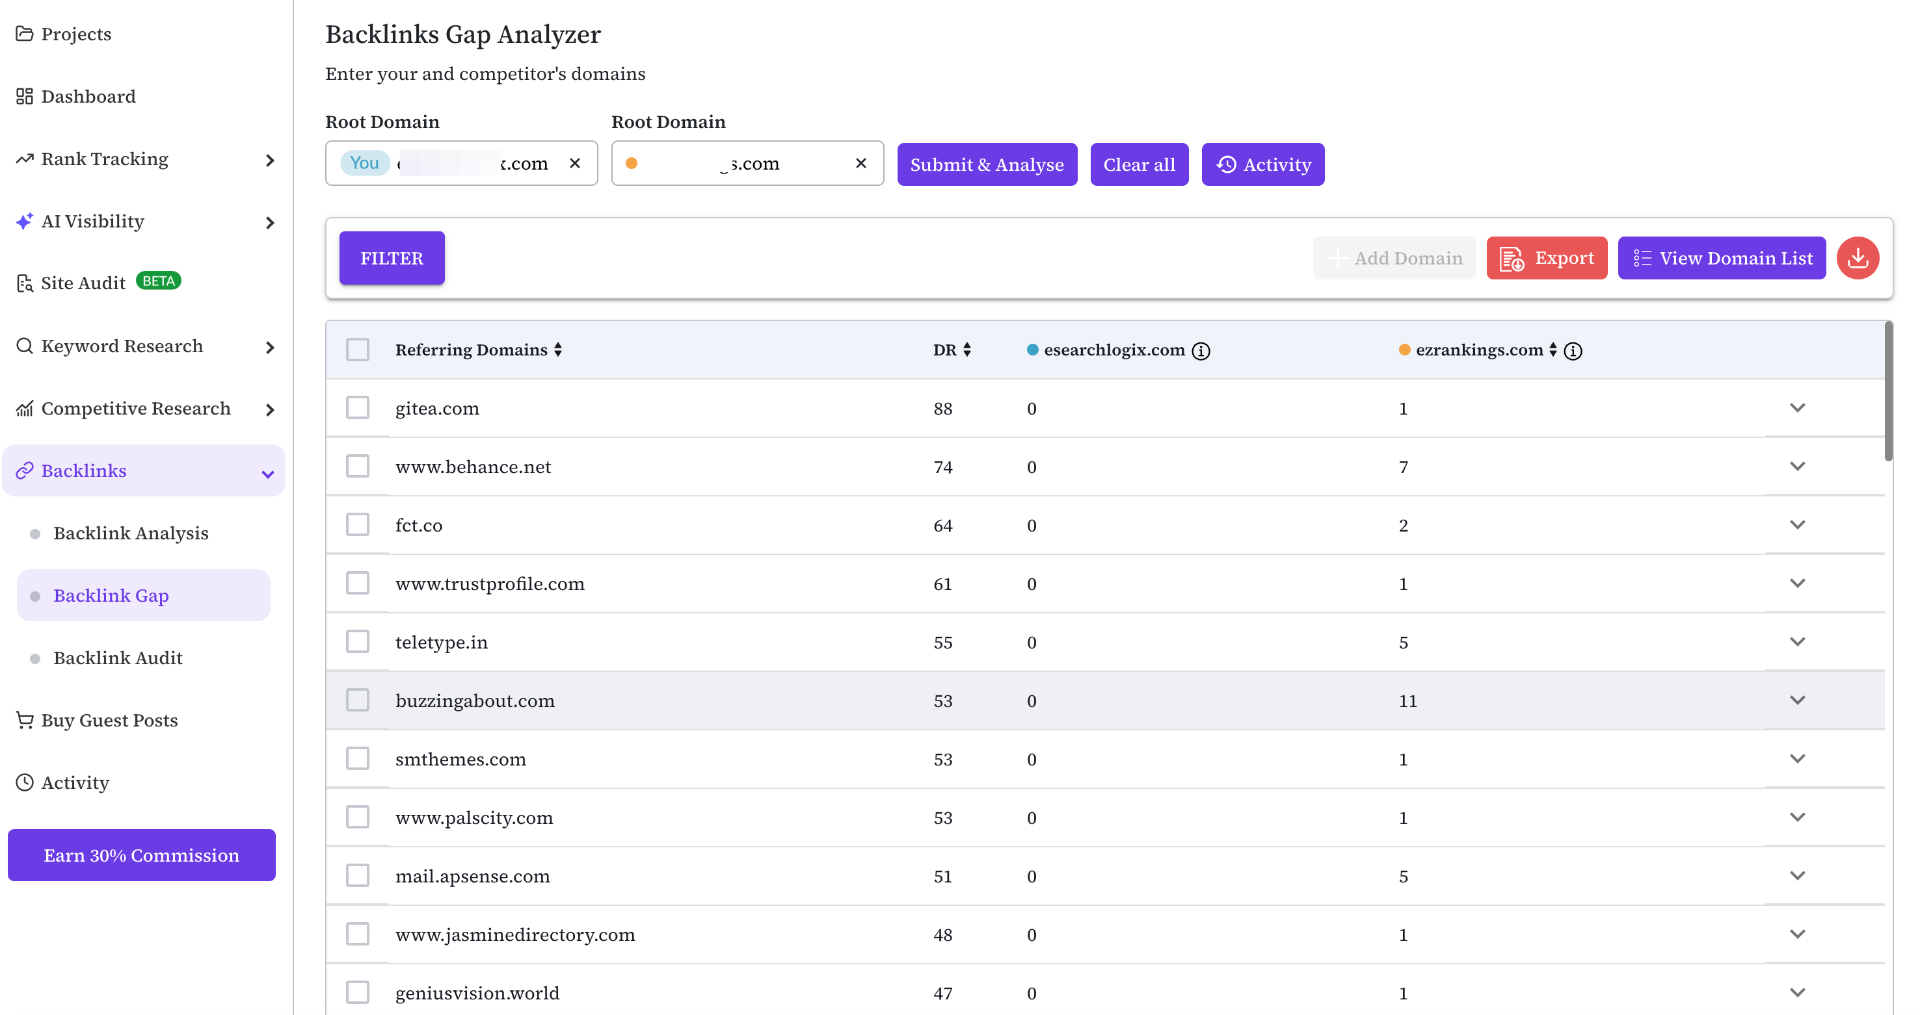Open Backlink Gap in sidebar

144,595
